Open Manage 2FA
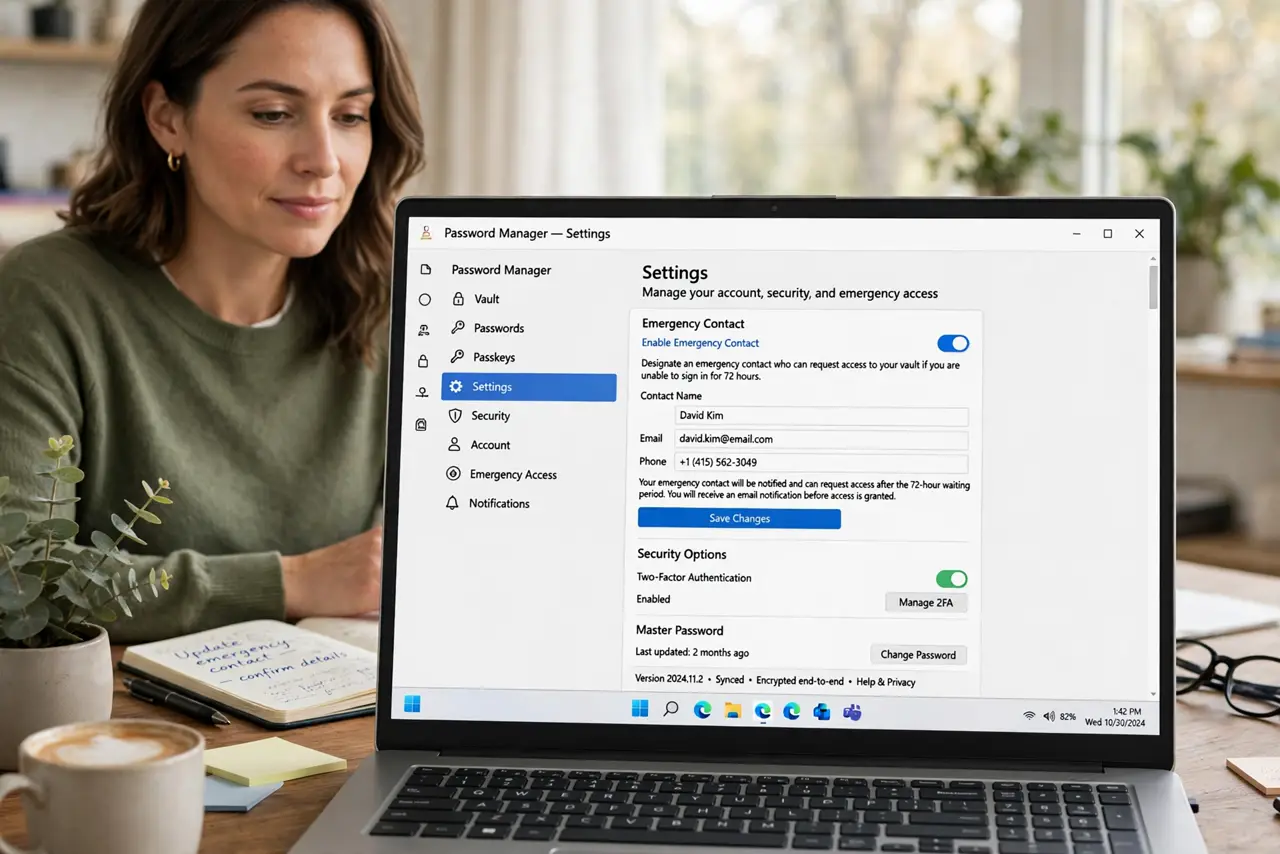 coord(926,602)
